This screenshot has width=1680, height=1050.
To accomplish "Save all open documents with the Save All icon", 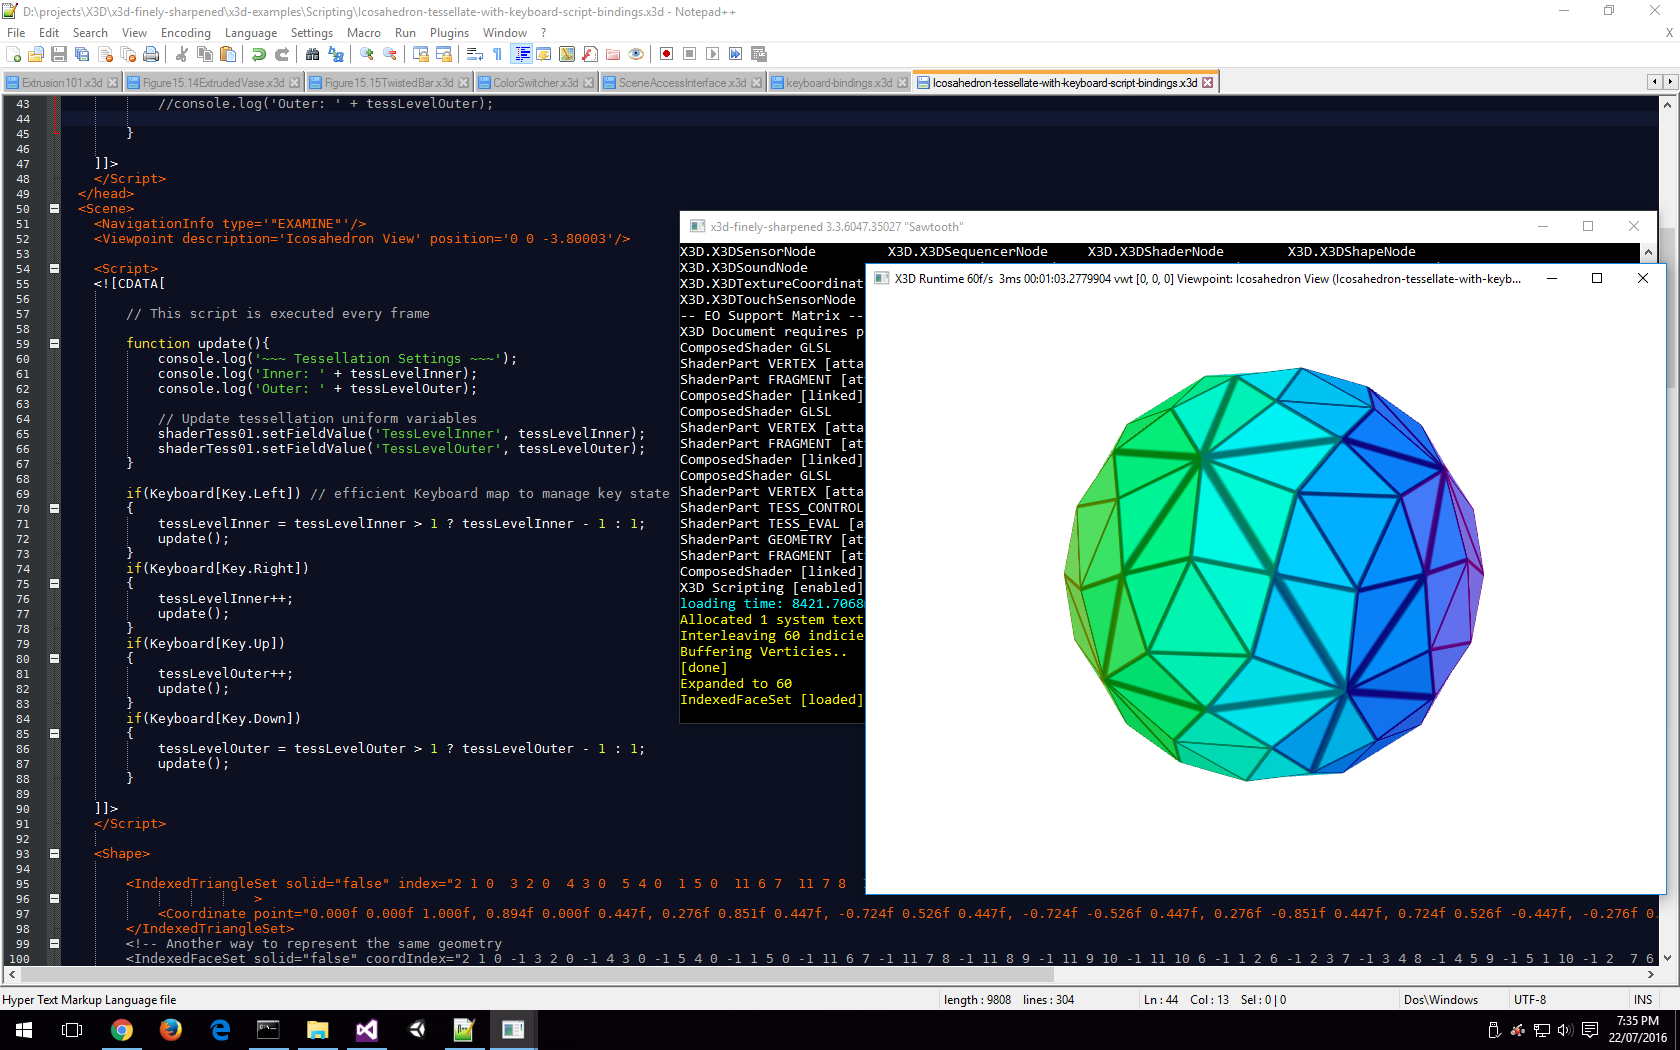I will [x=82, y=54].
